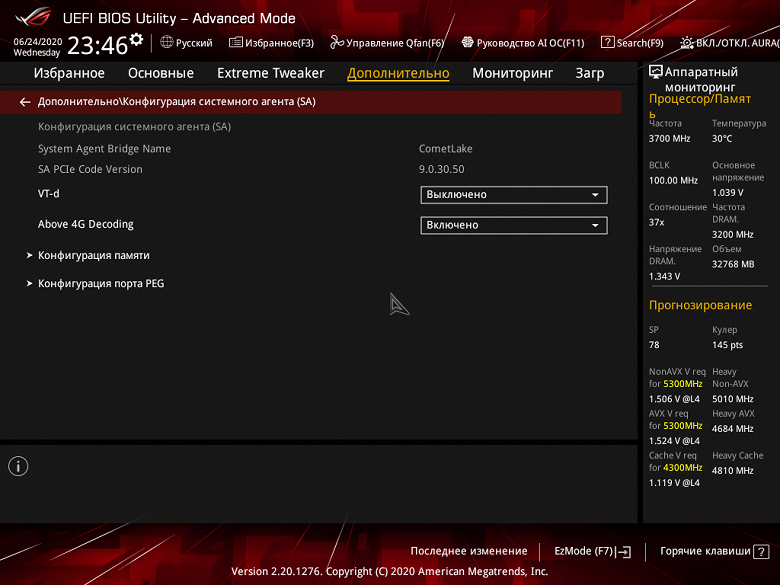Screen dimensions: 780x585
Task: Click SA PCIe Code Version row
Action: coord(90,169)
